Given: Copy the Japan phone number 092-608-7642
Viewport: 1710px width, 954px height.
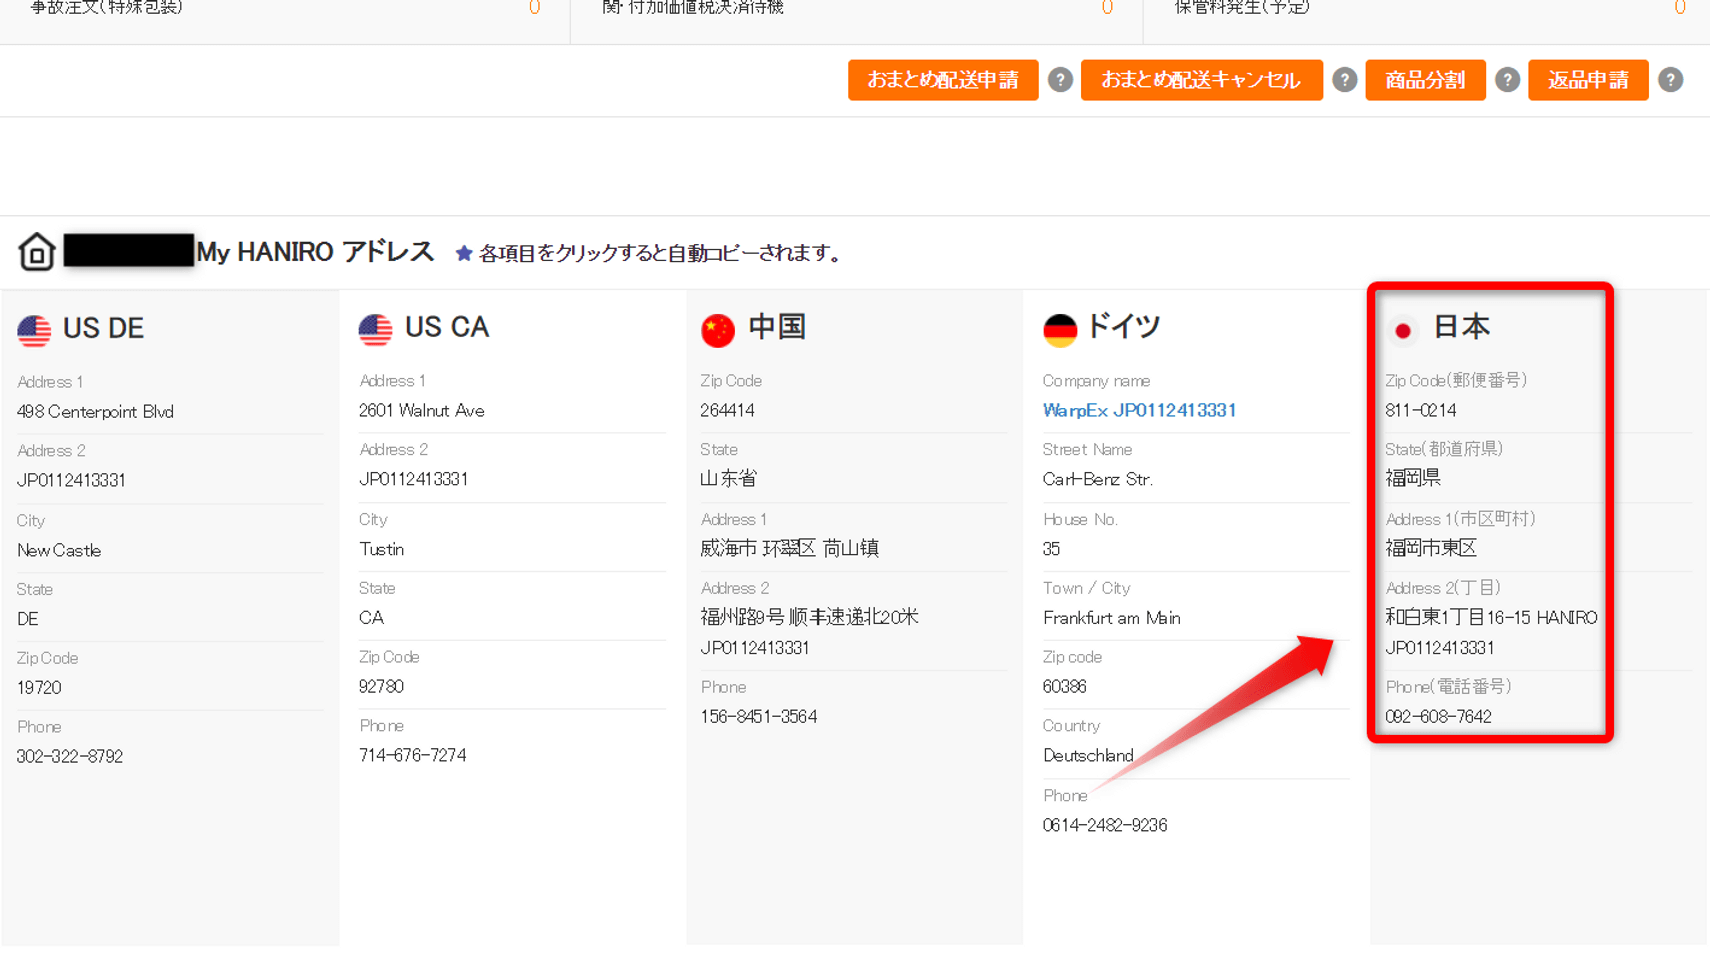Looking at the screenshot, I should [1438, 716].
